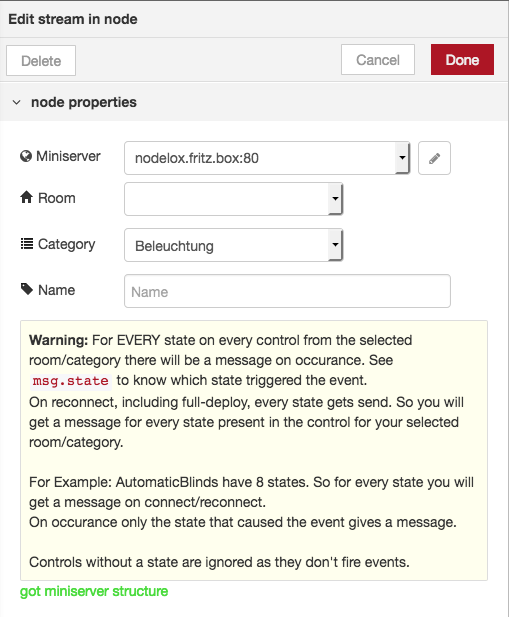Click the pencil edit Miniserver icon
Viewport: 509px width, 617px height.
(x=434, y=158)
